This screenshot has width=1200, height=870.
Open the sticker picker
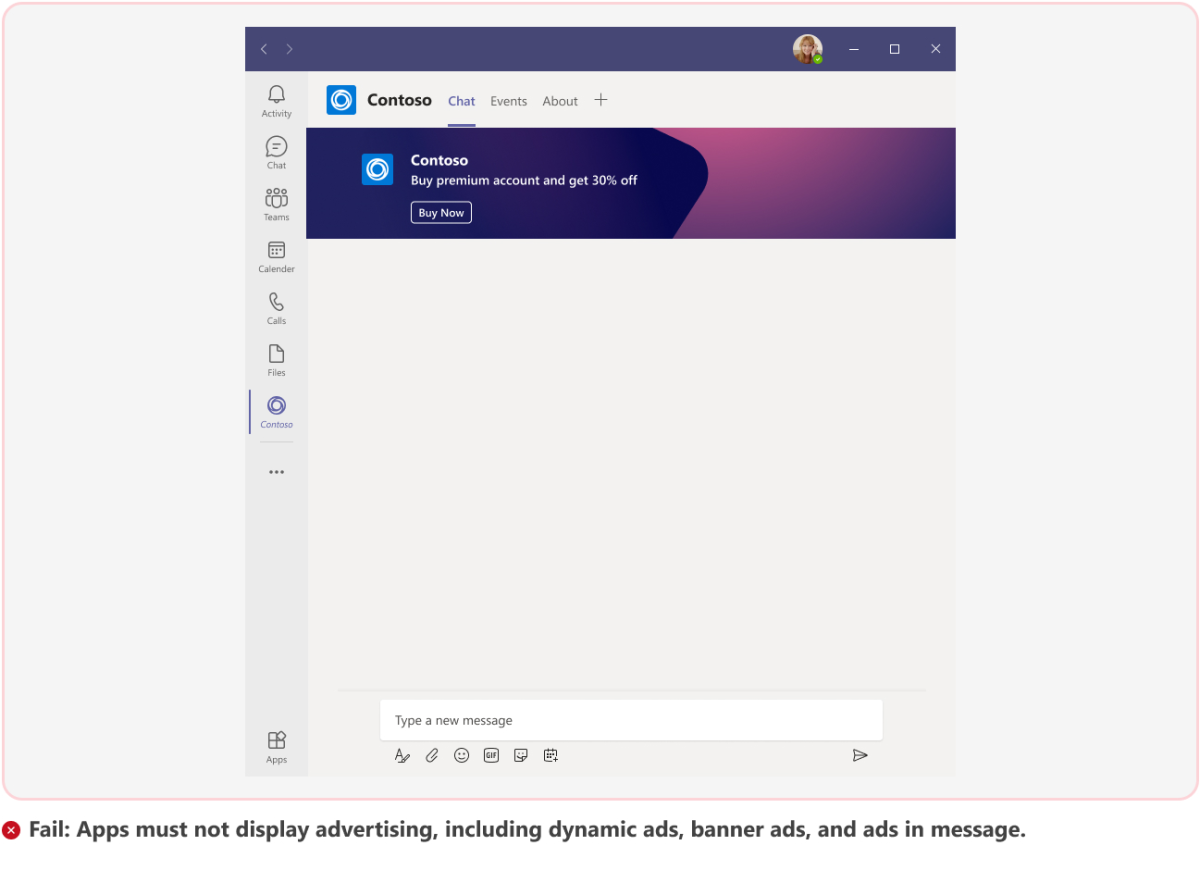click(x=520, y=755)
